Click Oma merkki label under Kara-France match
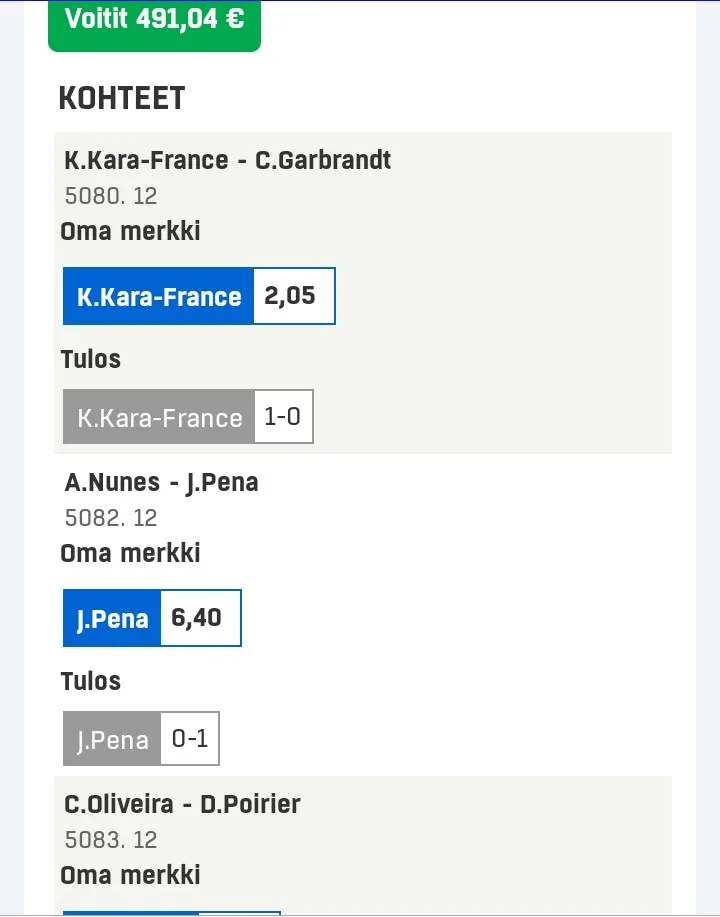 click(130, 231)
